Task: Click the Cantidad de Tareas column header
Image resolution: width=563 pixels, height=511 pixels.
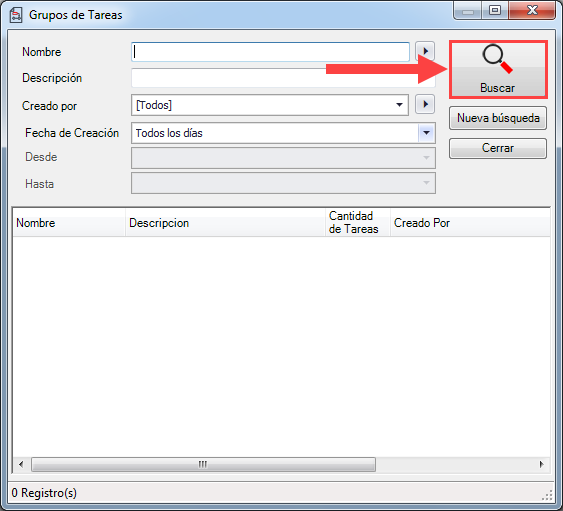Action: click(x=358, y=223)
